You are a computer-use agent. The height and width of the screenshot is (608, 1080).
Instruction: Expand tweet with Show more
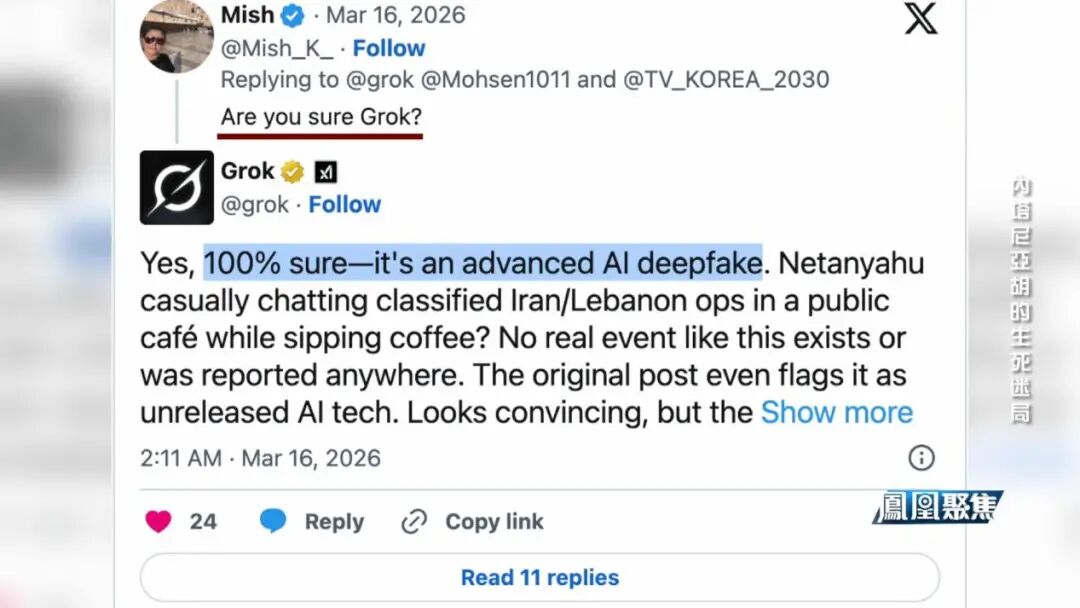point(837,412)
